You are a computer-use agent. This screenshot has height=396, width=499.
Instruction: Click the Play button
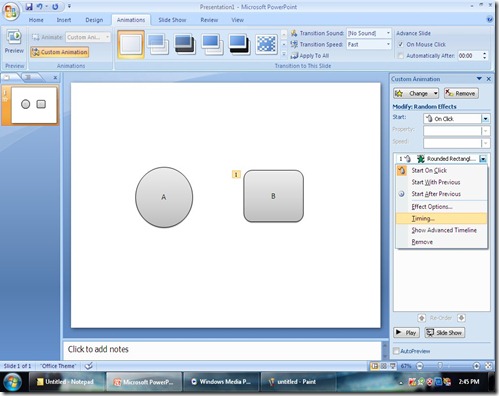pyautogui.click(x=406, y=332)
